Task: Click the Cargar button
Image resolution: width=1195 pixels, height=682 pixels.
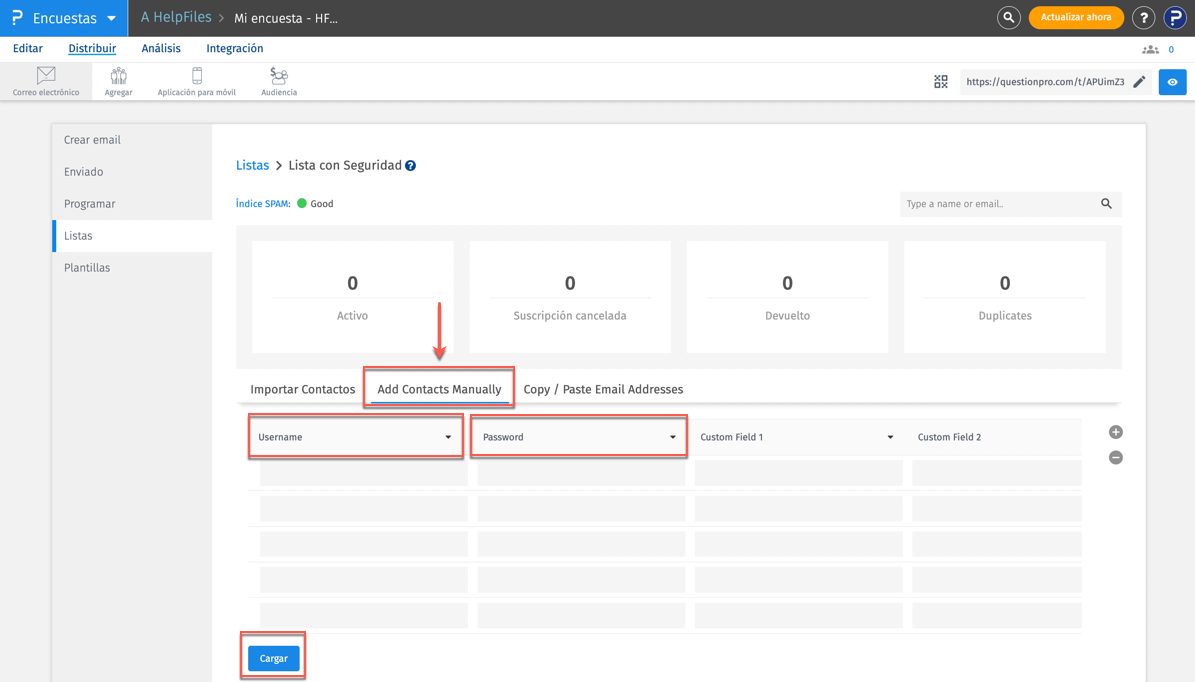Action: [274, 658]
